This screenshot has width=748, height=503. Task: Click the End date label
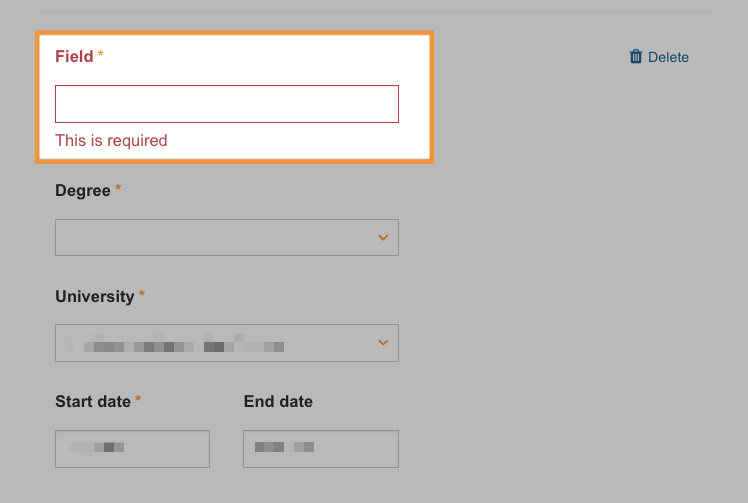tap(278, 401)
